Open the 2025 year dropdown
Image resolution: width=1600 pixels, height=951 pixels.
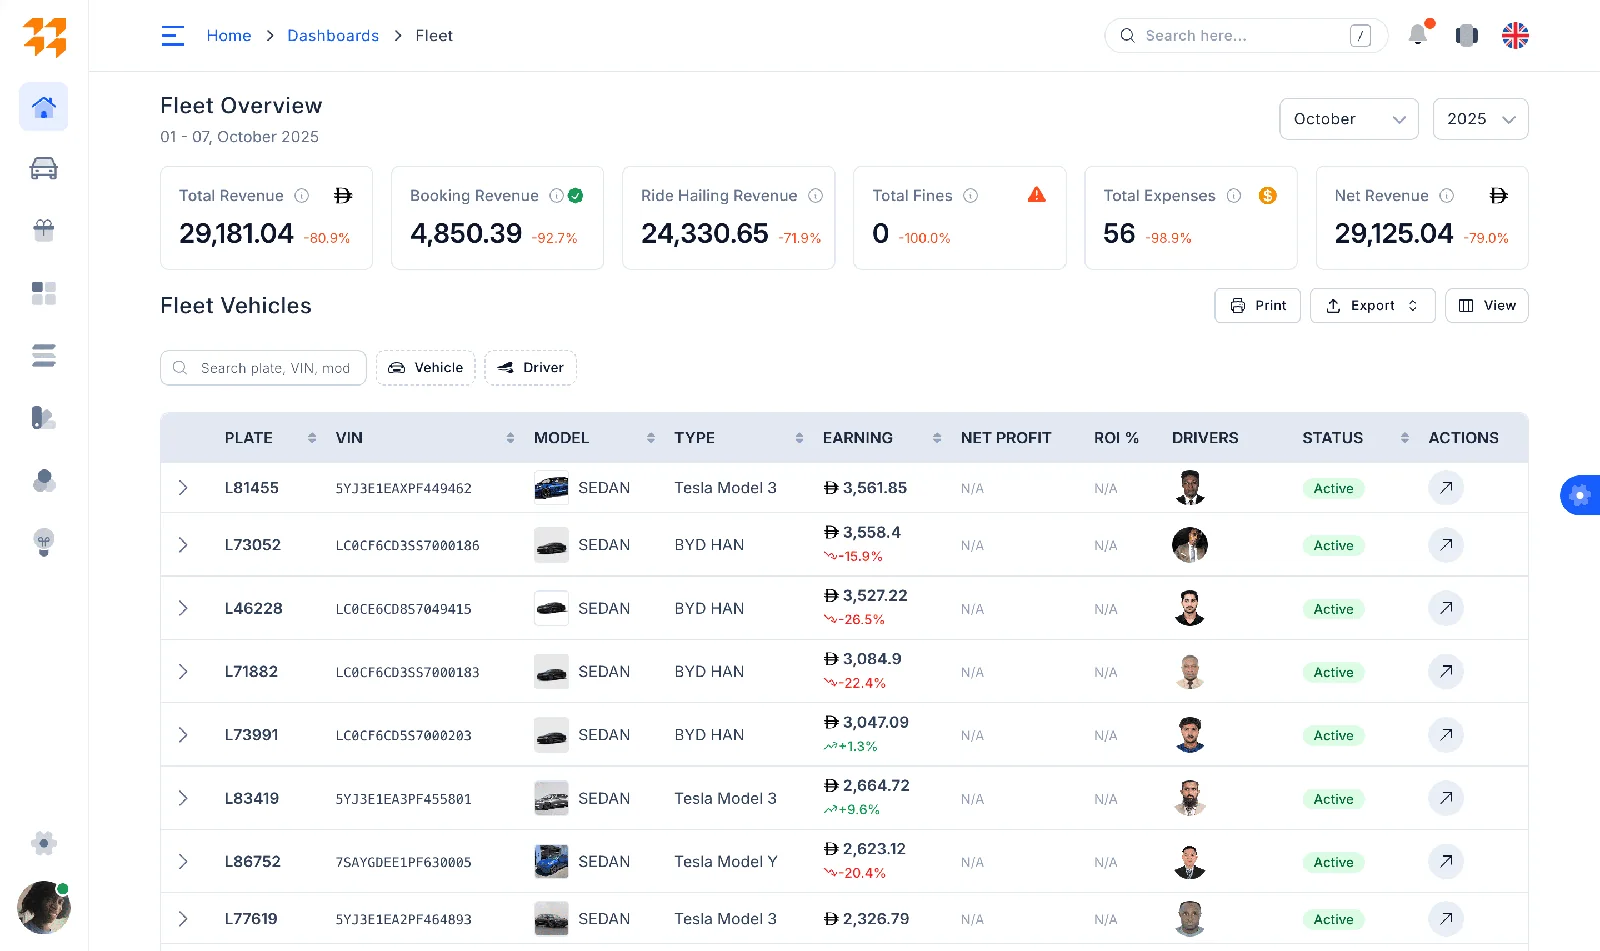click(x=1480, y=119)
